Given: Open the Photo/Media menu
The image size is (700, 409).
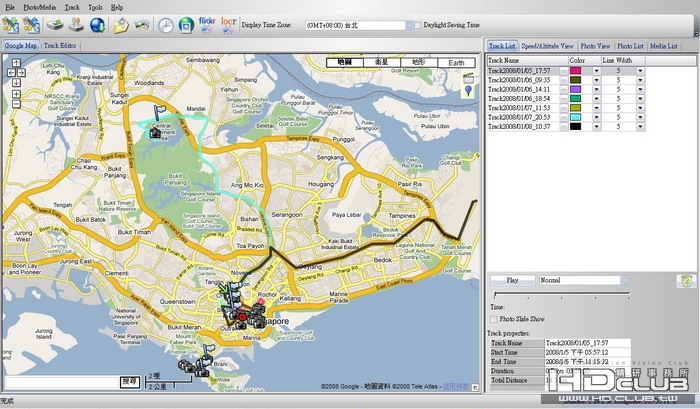Looking at the screenshot, I should (39, 6).
